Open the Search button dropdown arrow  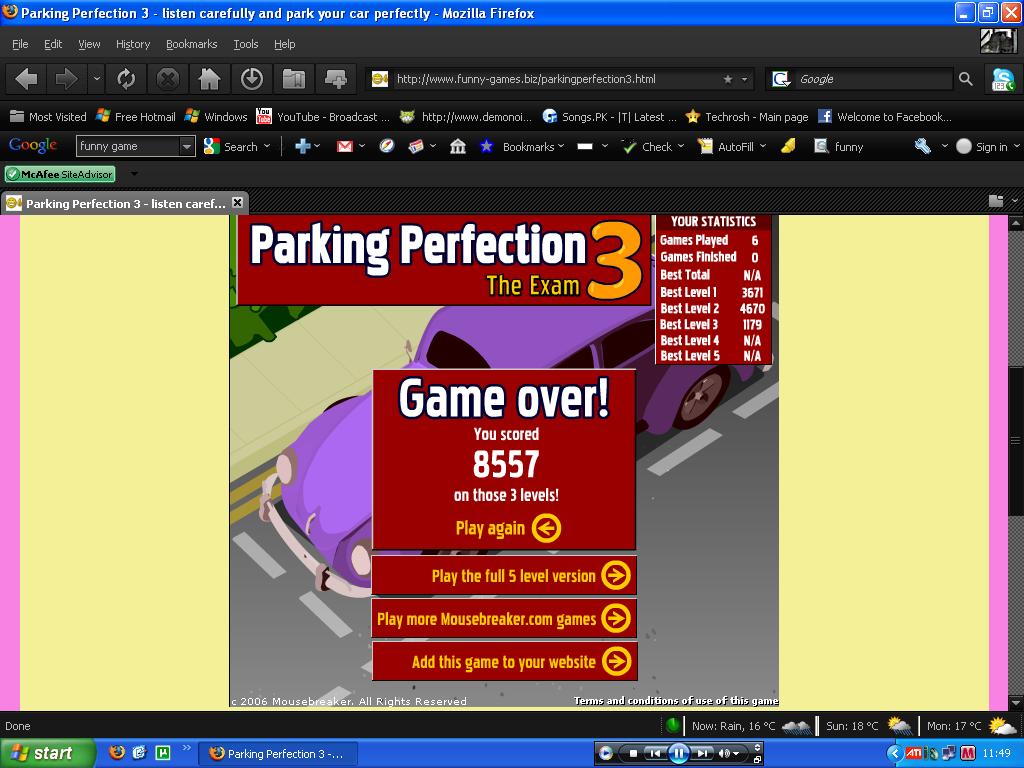click(x=267, y=146)
